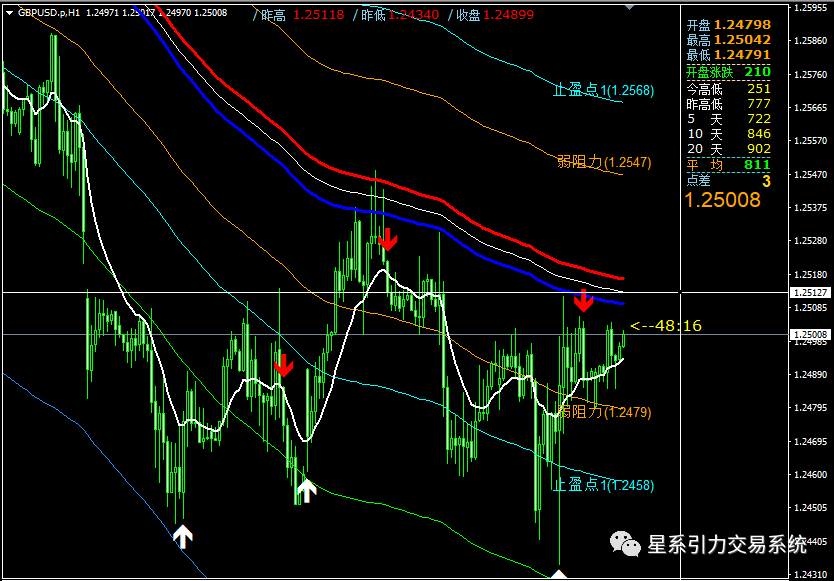Click the gray chart shift marker triangle
The width and height of the screenshot is (834, 581).
630,7
